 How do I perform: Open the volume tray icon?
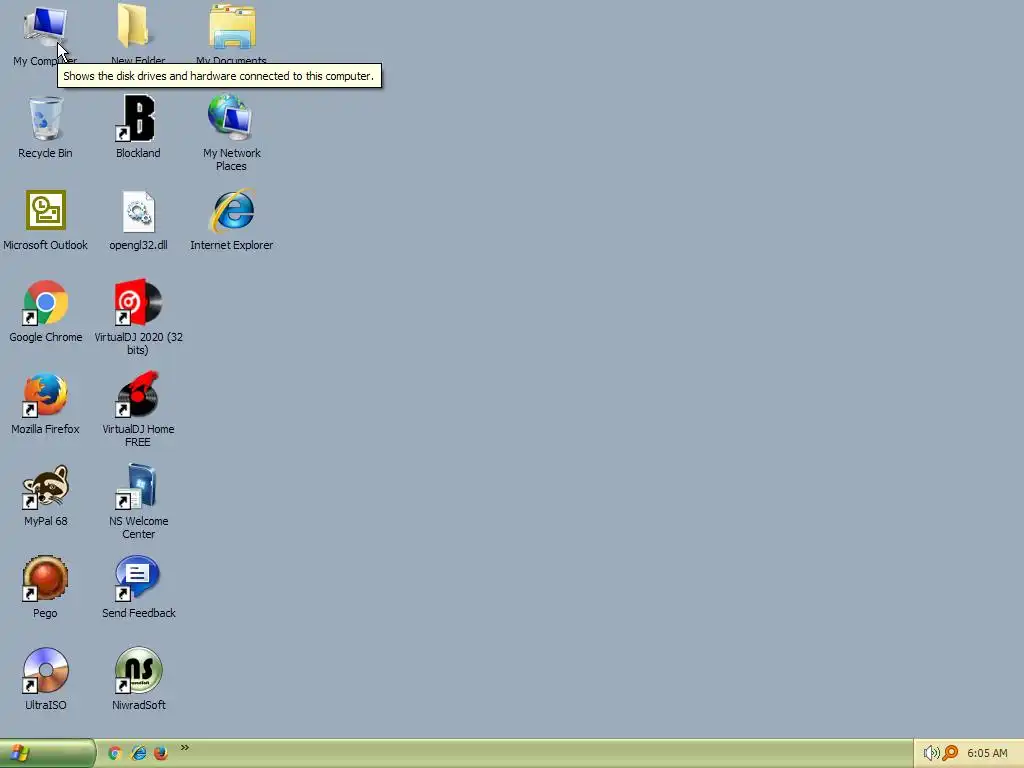click(x=931, y=753)
